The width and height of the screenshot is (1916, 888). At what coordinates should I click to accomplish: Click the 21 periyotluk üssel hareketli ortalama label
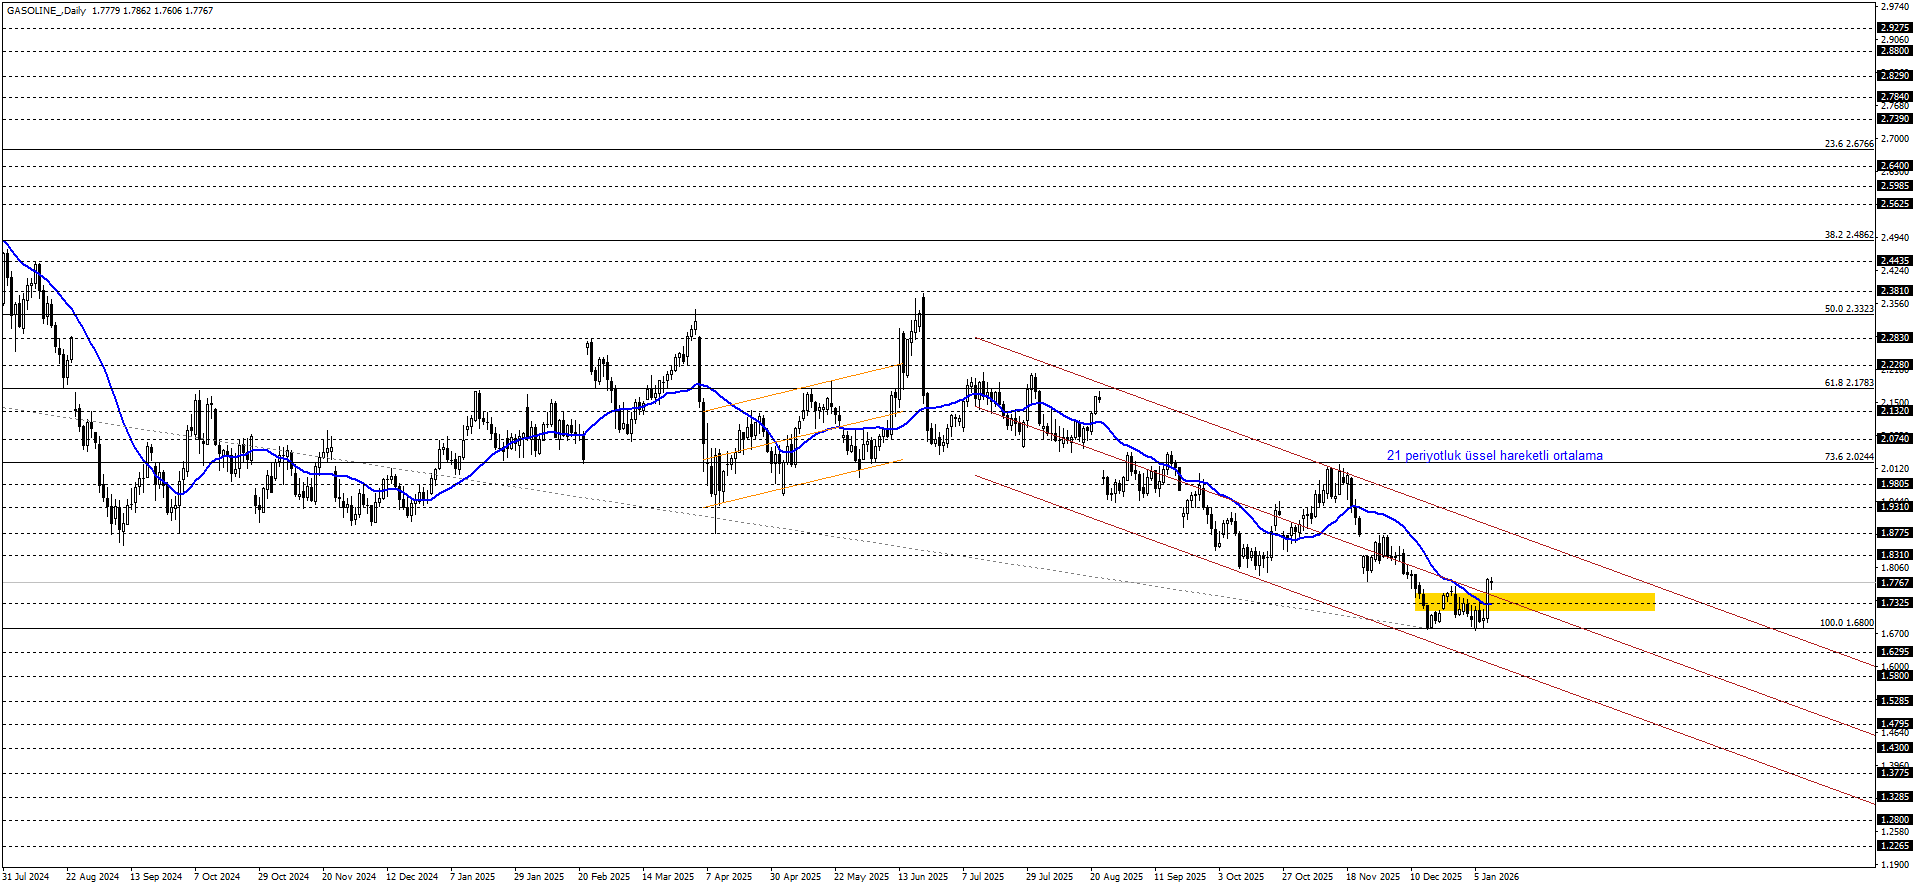1494,456
